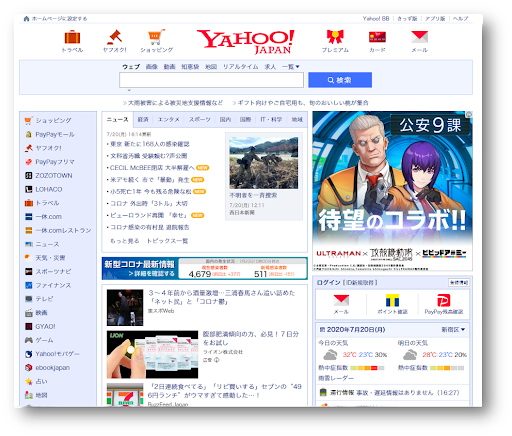Viewport: 512px width, 436px height.
Task: Open ゲーム in the sidebar
Action: (44, 340)
